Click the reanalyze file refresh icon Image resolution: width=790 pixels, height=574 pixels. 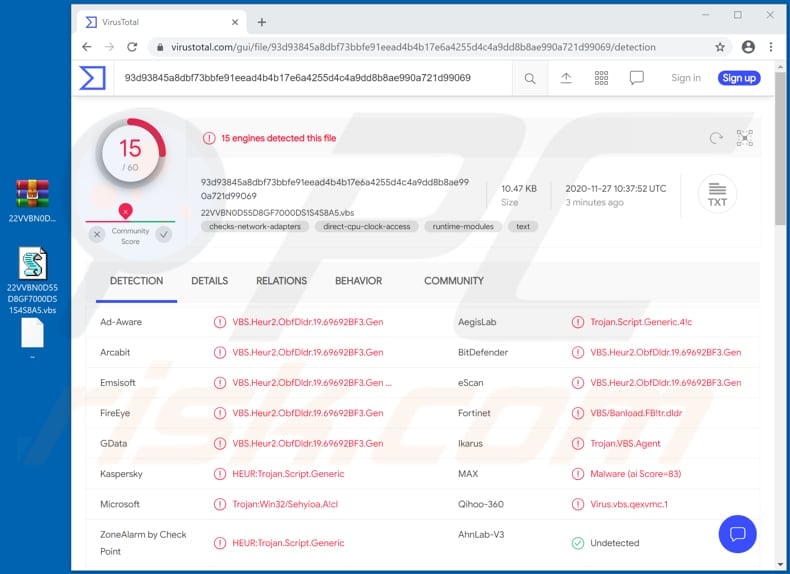tap(716, 138)
